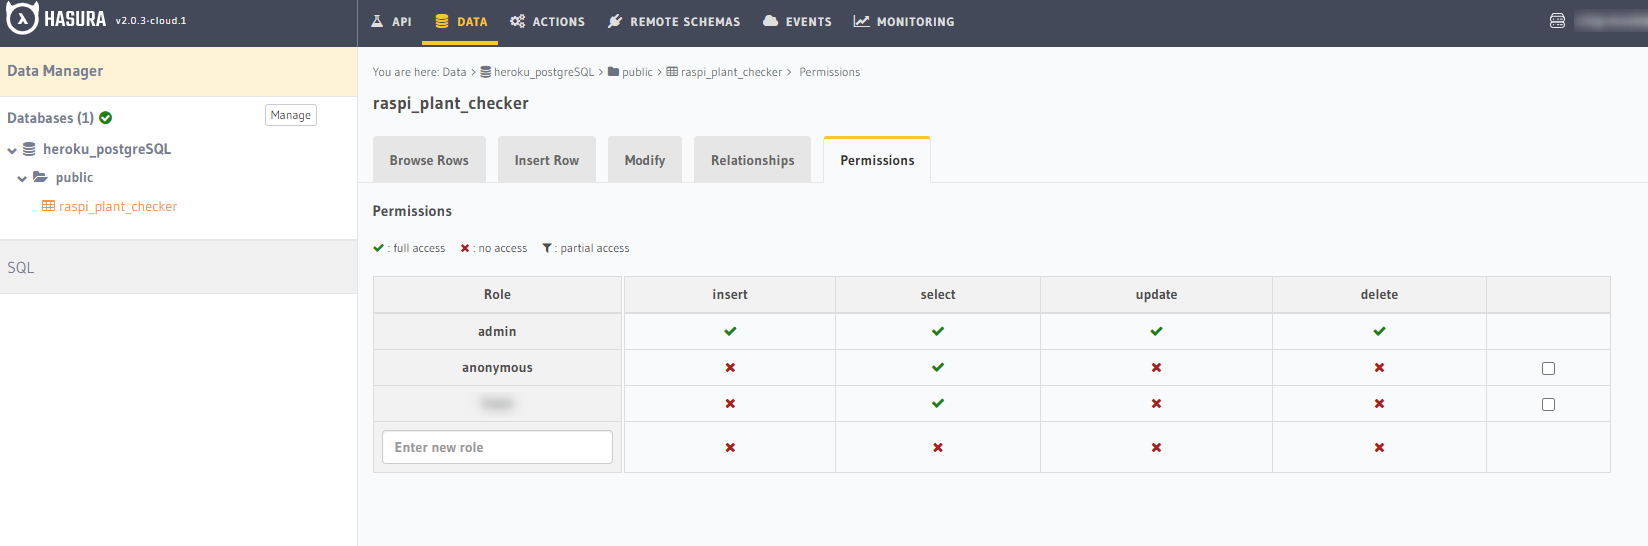Click the Manage databases button
1648x546 pixels.
(x=291, y=115)
